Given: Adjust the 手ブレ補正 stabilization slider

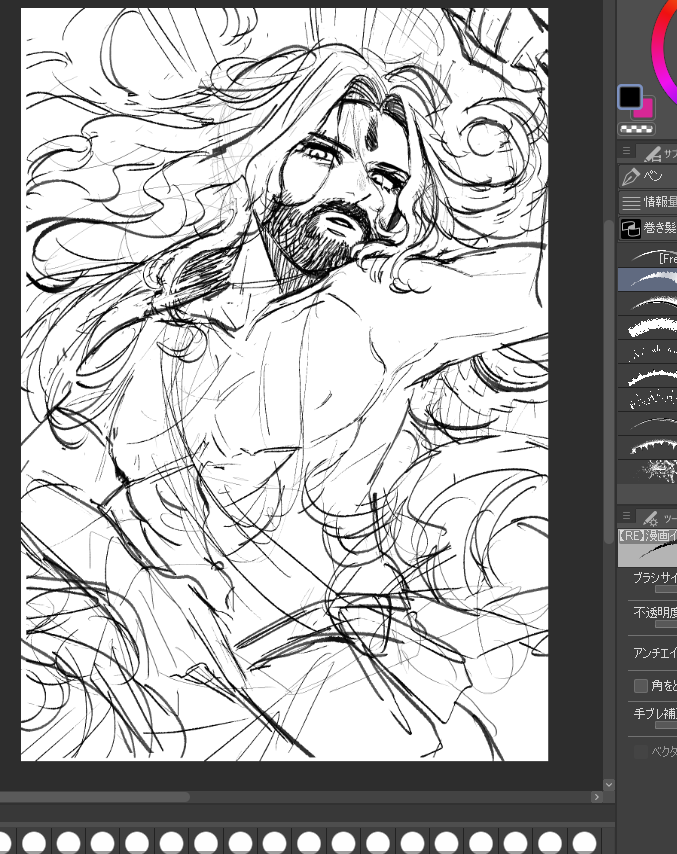Looking at the screenshot, I should tap(666, 725).
